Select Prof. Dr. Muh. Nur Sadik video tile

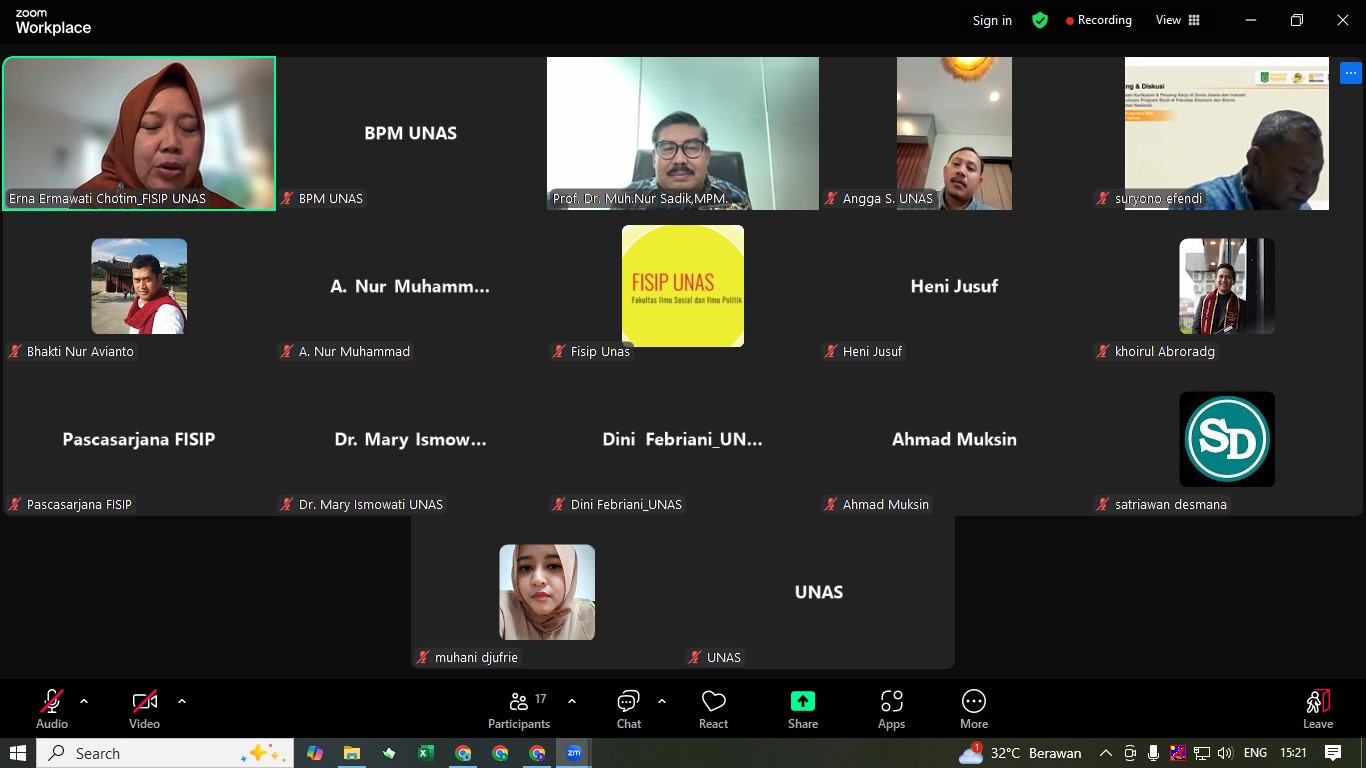point(683,133)
